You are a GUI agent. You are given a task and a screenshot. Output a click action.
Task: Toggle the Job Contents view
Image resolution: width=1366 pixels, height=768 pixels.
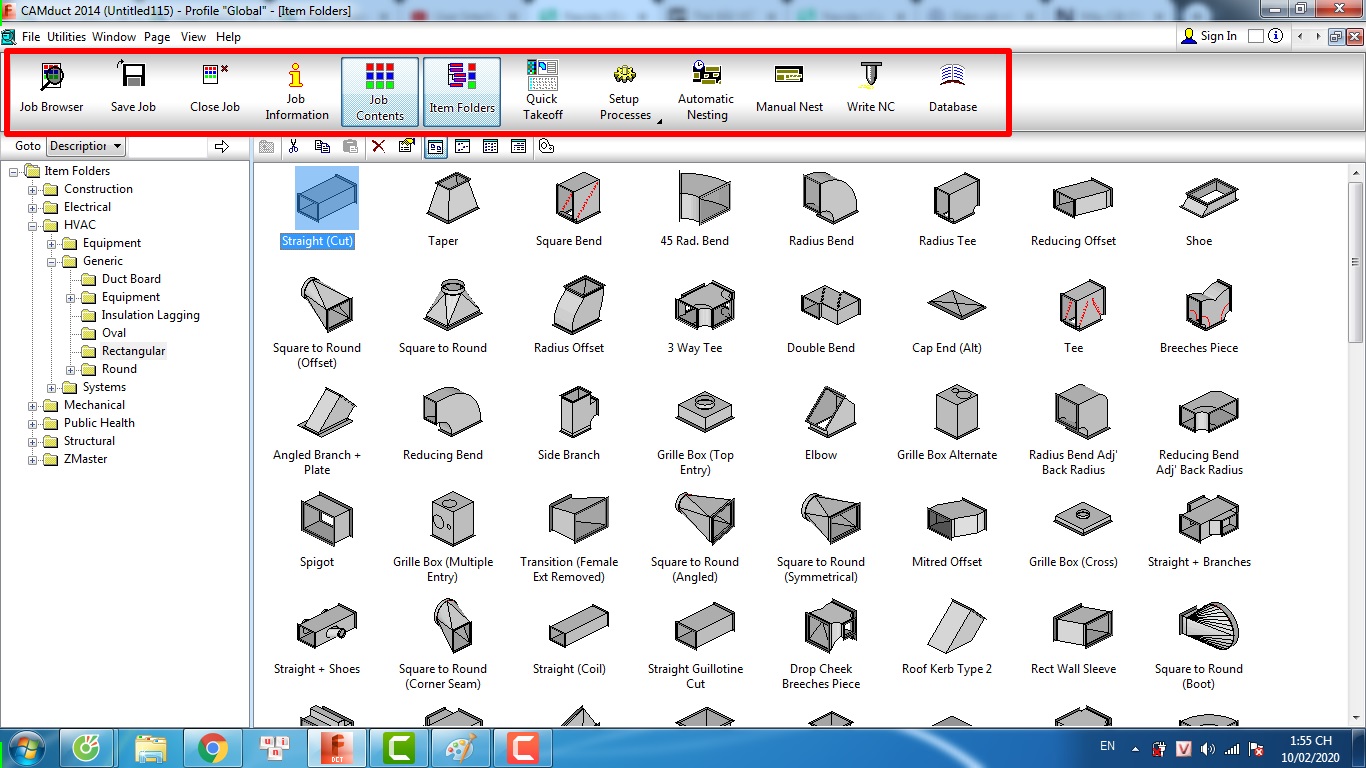379,90
